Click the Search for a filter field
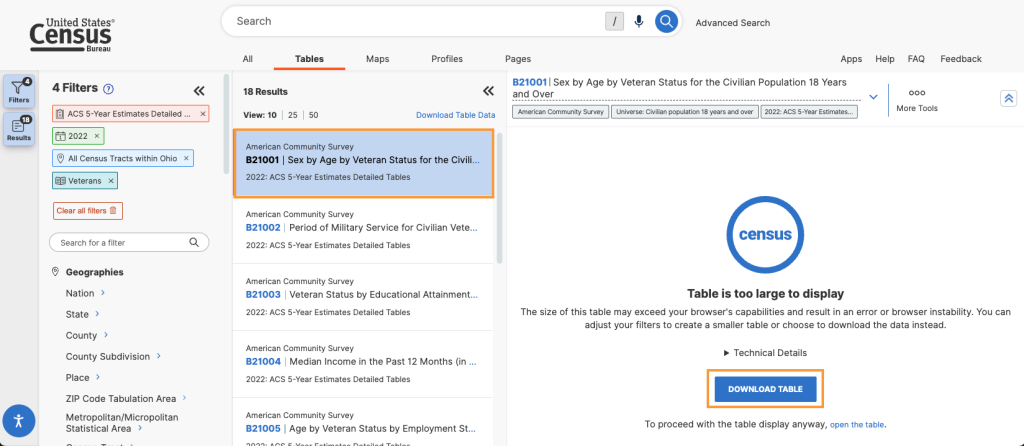The width and height of the screenshot is (1024, 446). click(120, 242)
